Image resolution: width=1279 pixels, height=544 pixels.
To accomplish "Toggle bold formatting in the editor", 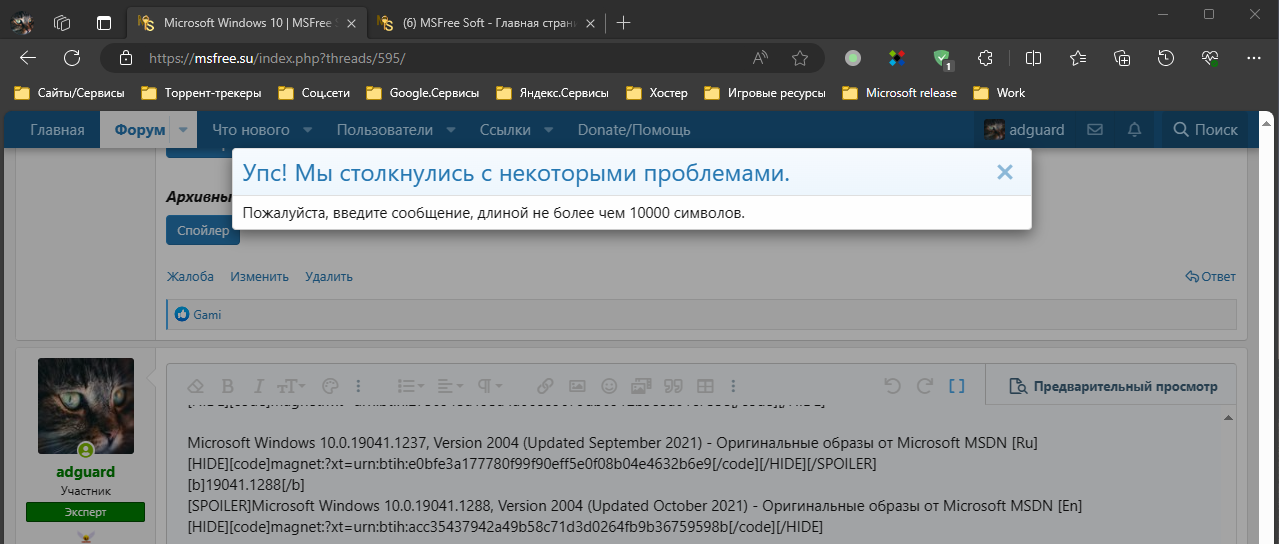I will (x=227, y=386).
